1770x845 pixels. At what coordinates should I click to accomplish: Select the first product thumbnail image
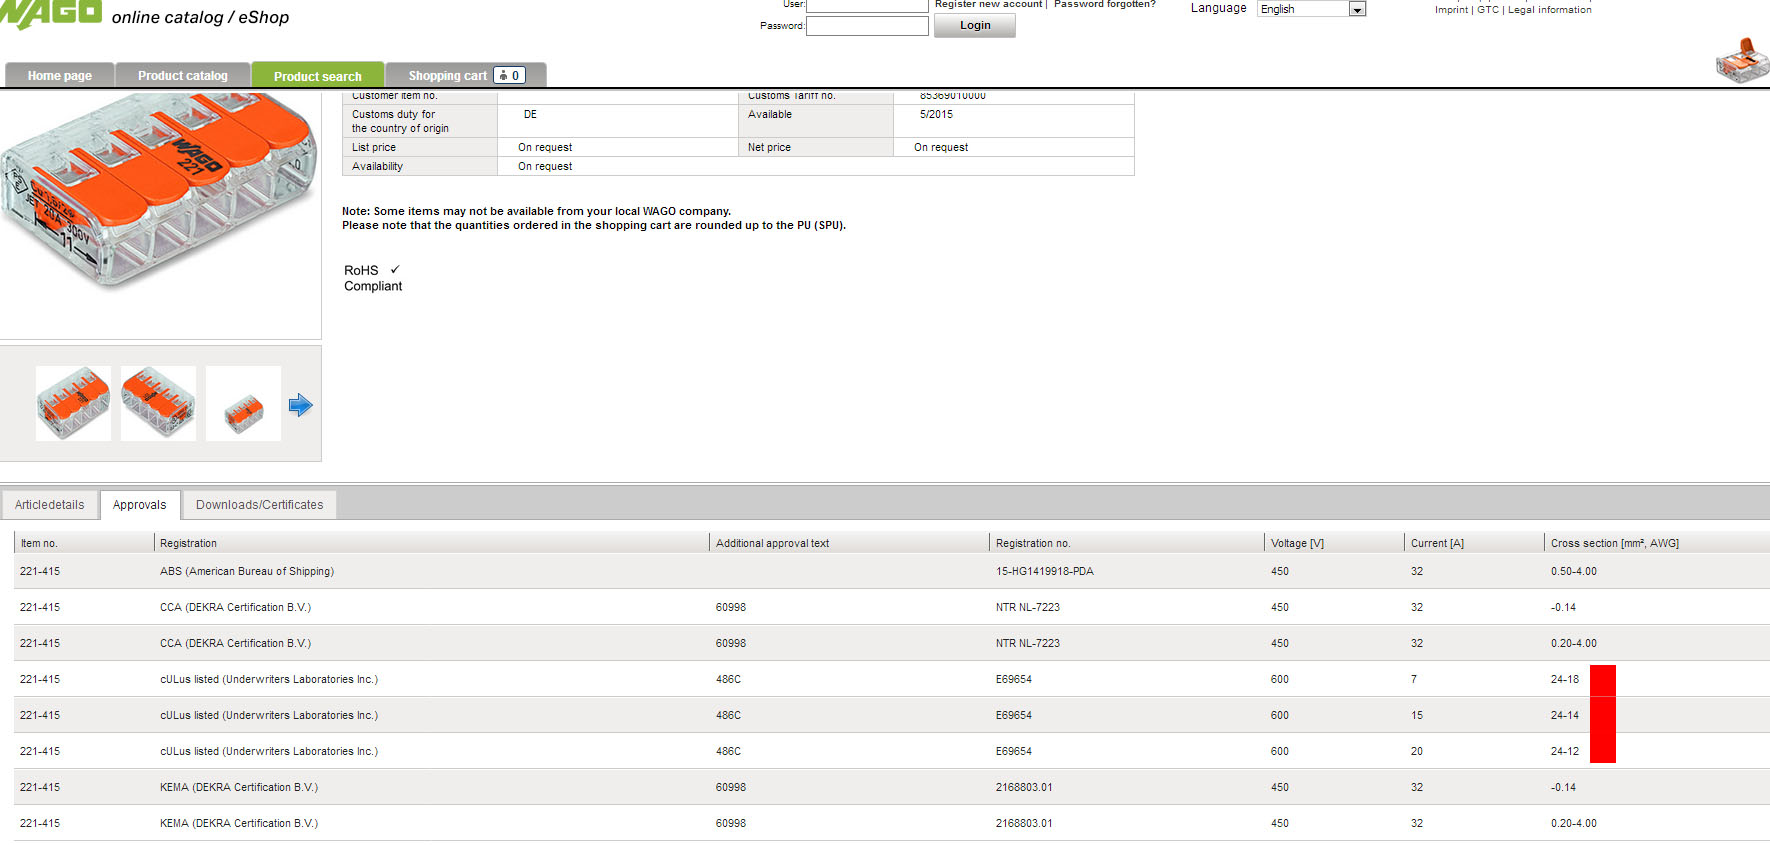point(73,403)
